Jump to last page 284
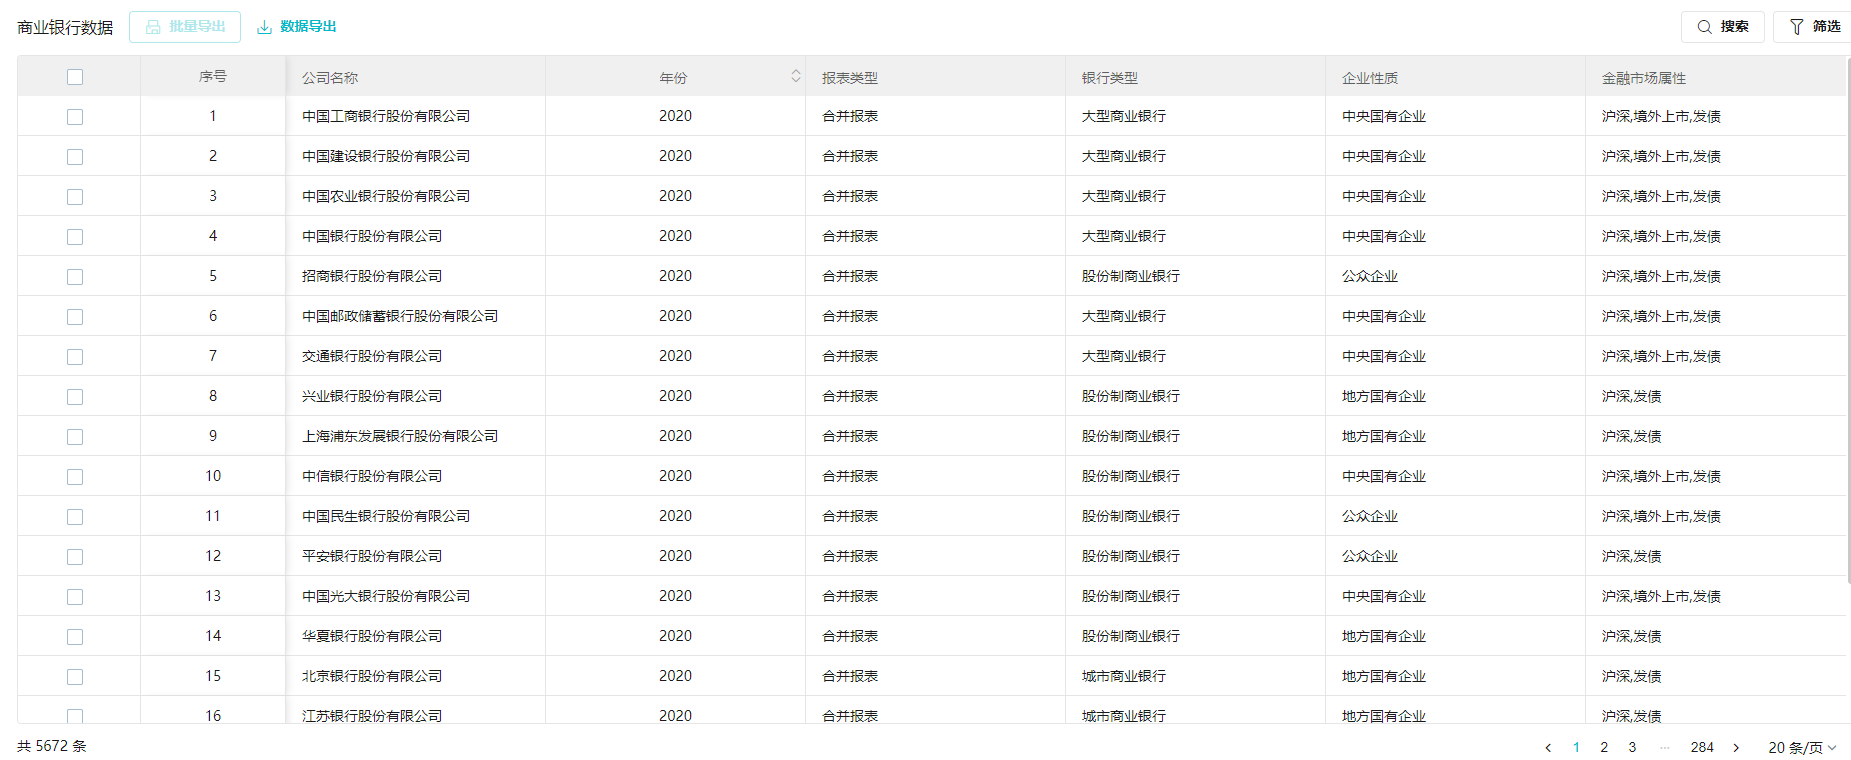The height and width of the screenshot is (760, 1851). 1702,747
